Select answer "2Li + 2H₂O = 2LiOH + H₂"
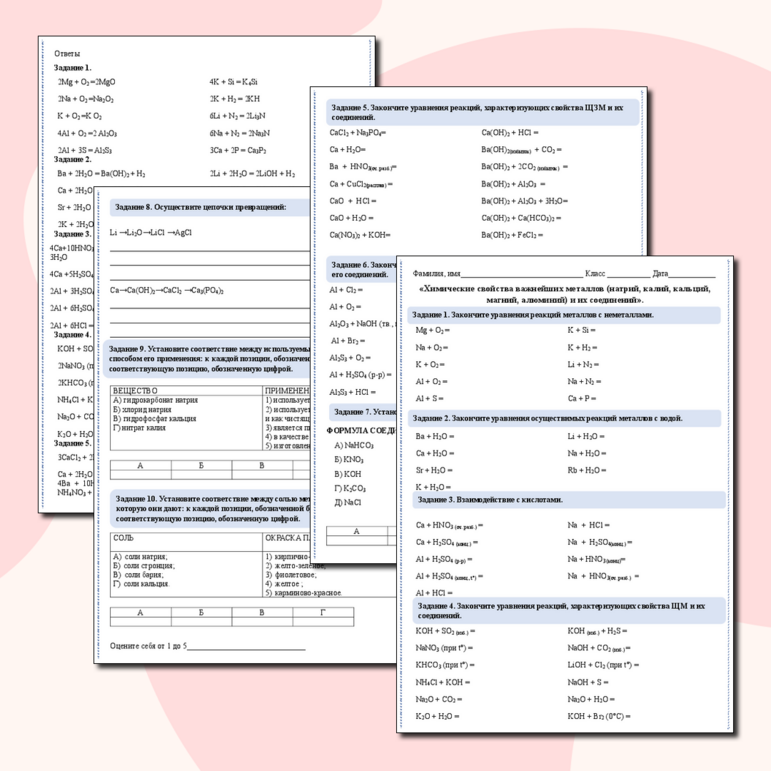Viewport: 771px width, 771px height. tap(253, 174)
